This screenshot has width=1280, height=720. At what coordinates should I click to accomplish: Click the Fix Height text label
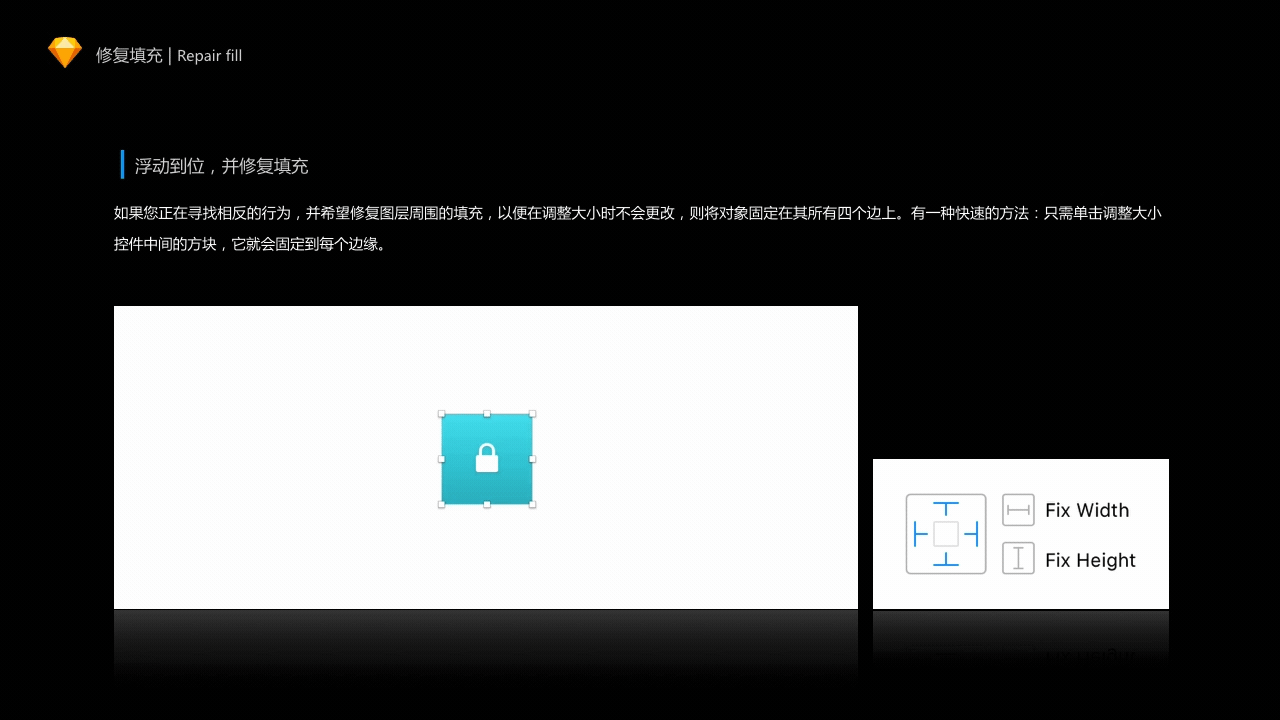click(1090, 560)
